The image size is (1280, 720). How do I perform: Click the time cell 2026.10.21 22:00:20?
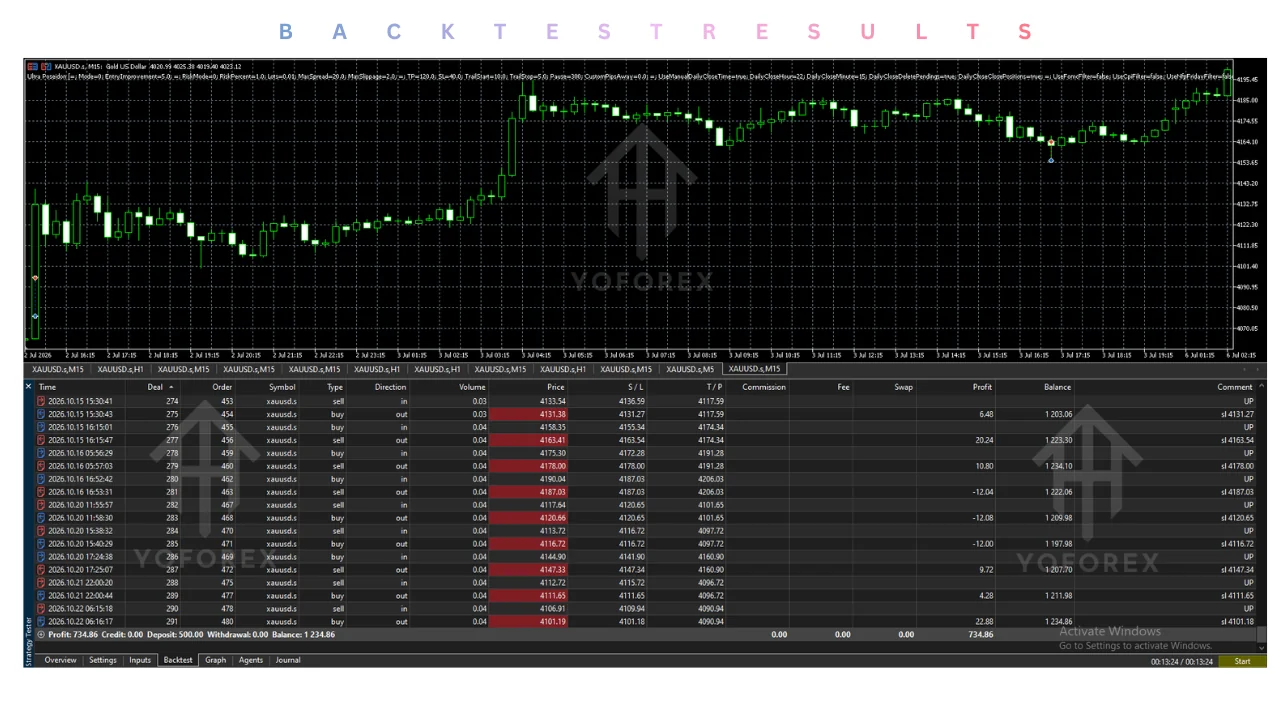pos(80,583)
